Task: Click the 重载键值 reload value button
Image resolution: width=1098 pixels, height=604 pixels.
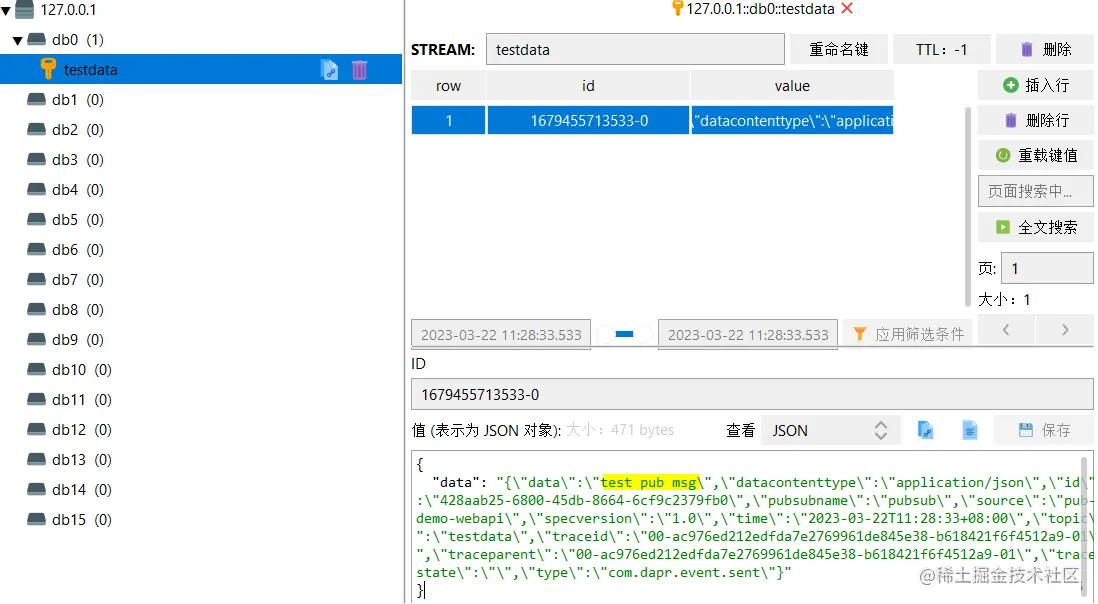Action: [x=1036, y=155]
